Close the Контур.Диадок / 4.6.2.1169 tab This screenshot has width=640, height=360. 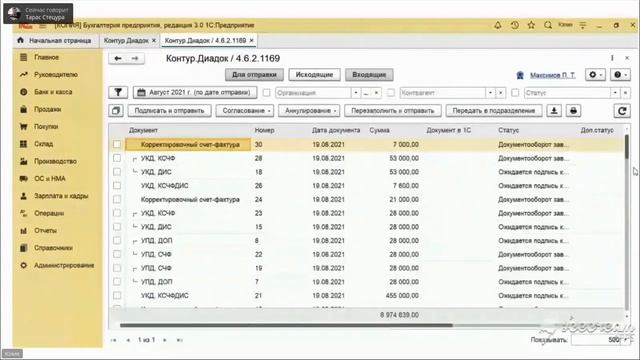coord(251,40)
